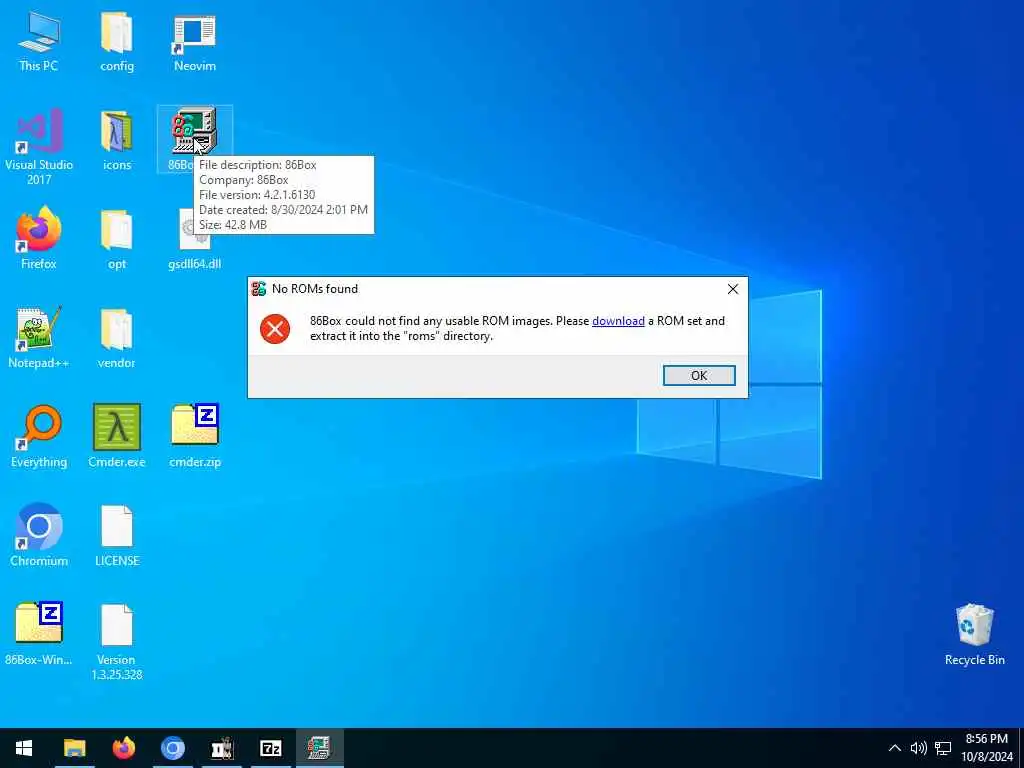Open File Explorer from the taskbar
Viewport: 1024px width, 768px height.
click(74, 748)
